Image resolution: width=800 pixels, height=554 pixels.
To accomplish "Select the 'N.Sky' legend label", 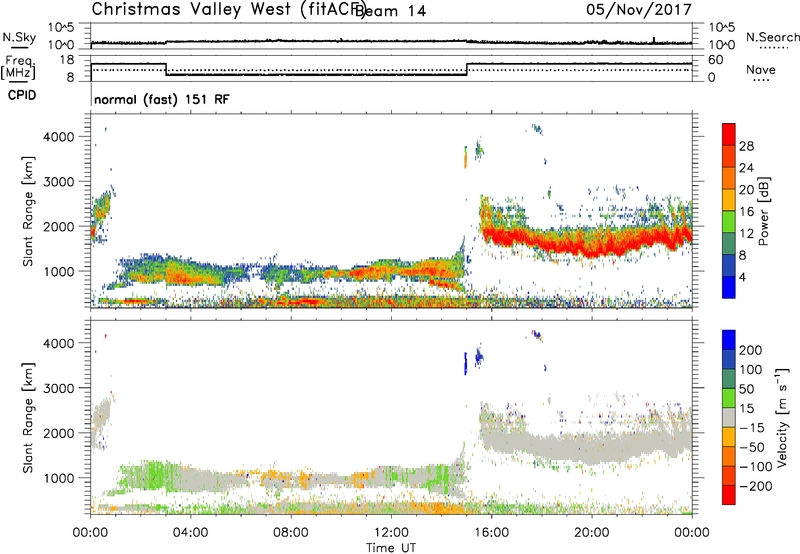I will (19, 37).
